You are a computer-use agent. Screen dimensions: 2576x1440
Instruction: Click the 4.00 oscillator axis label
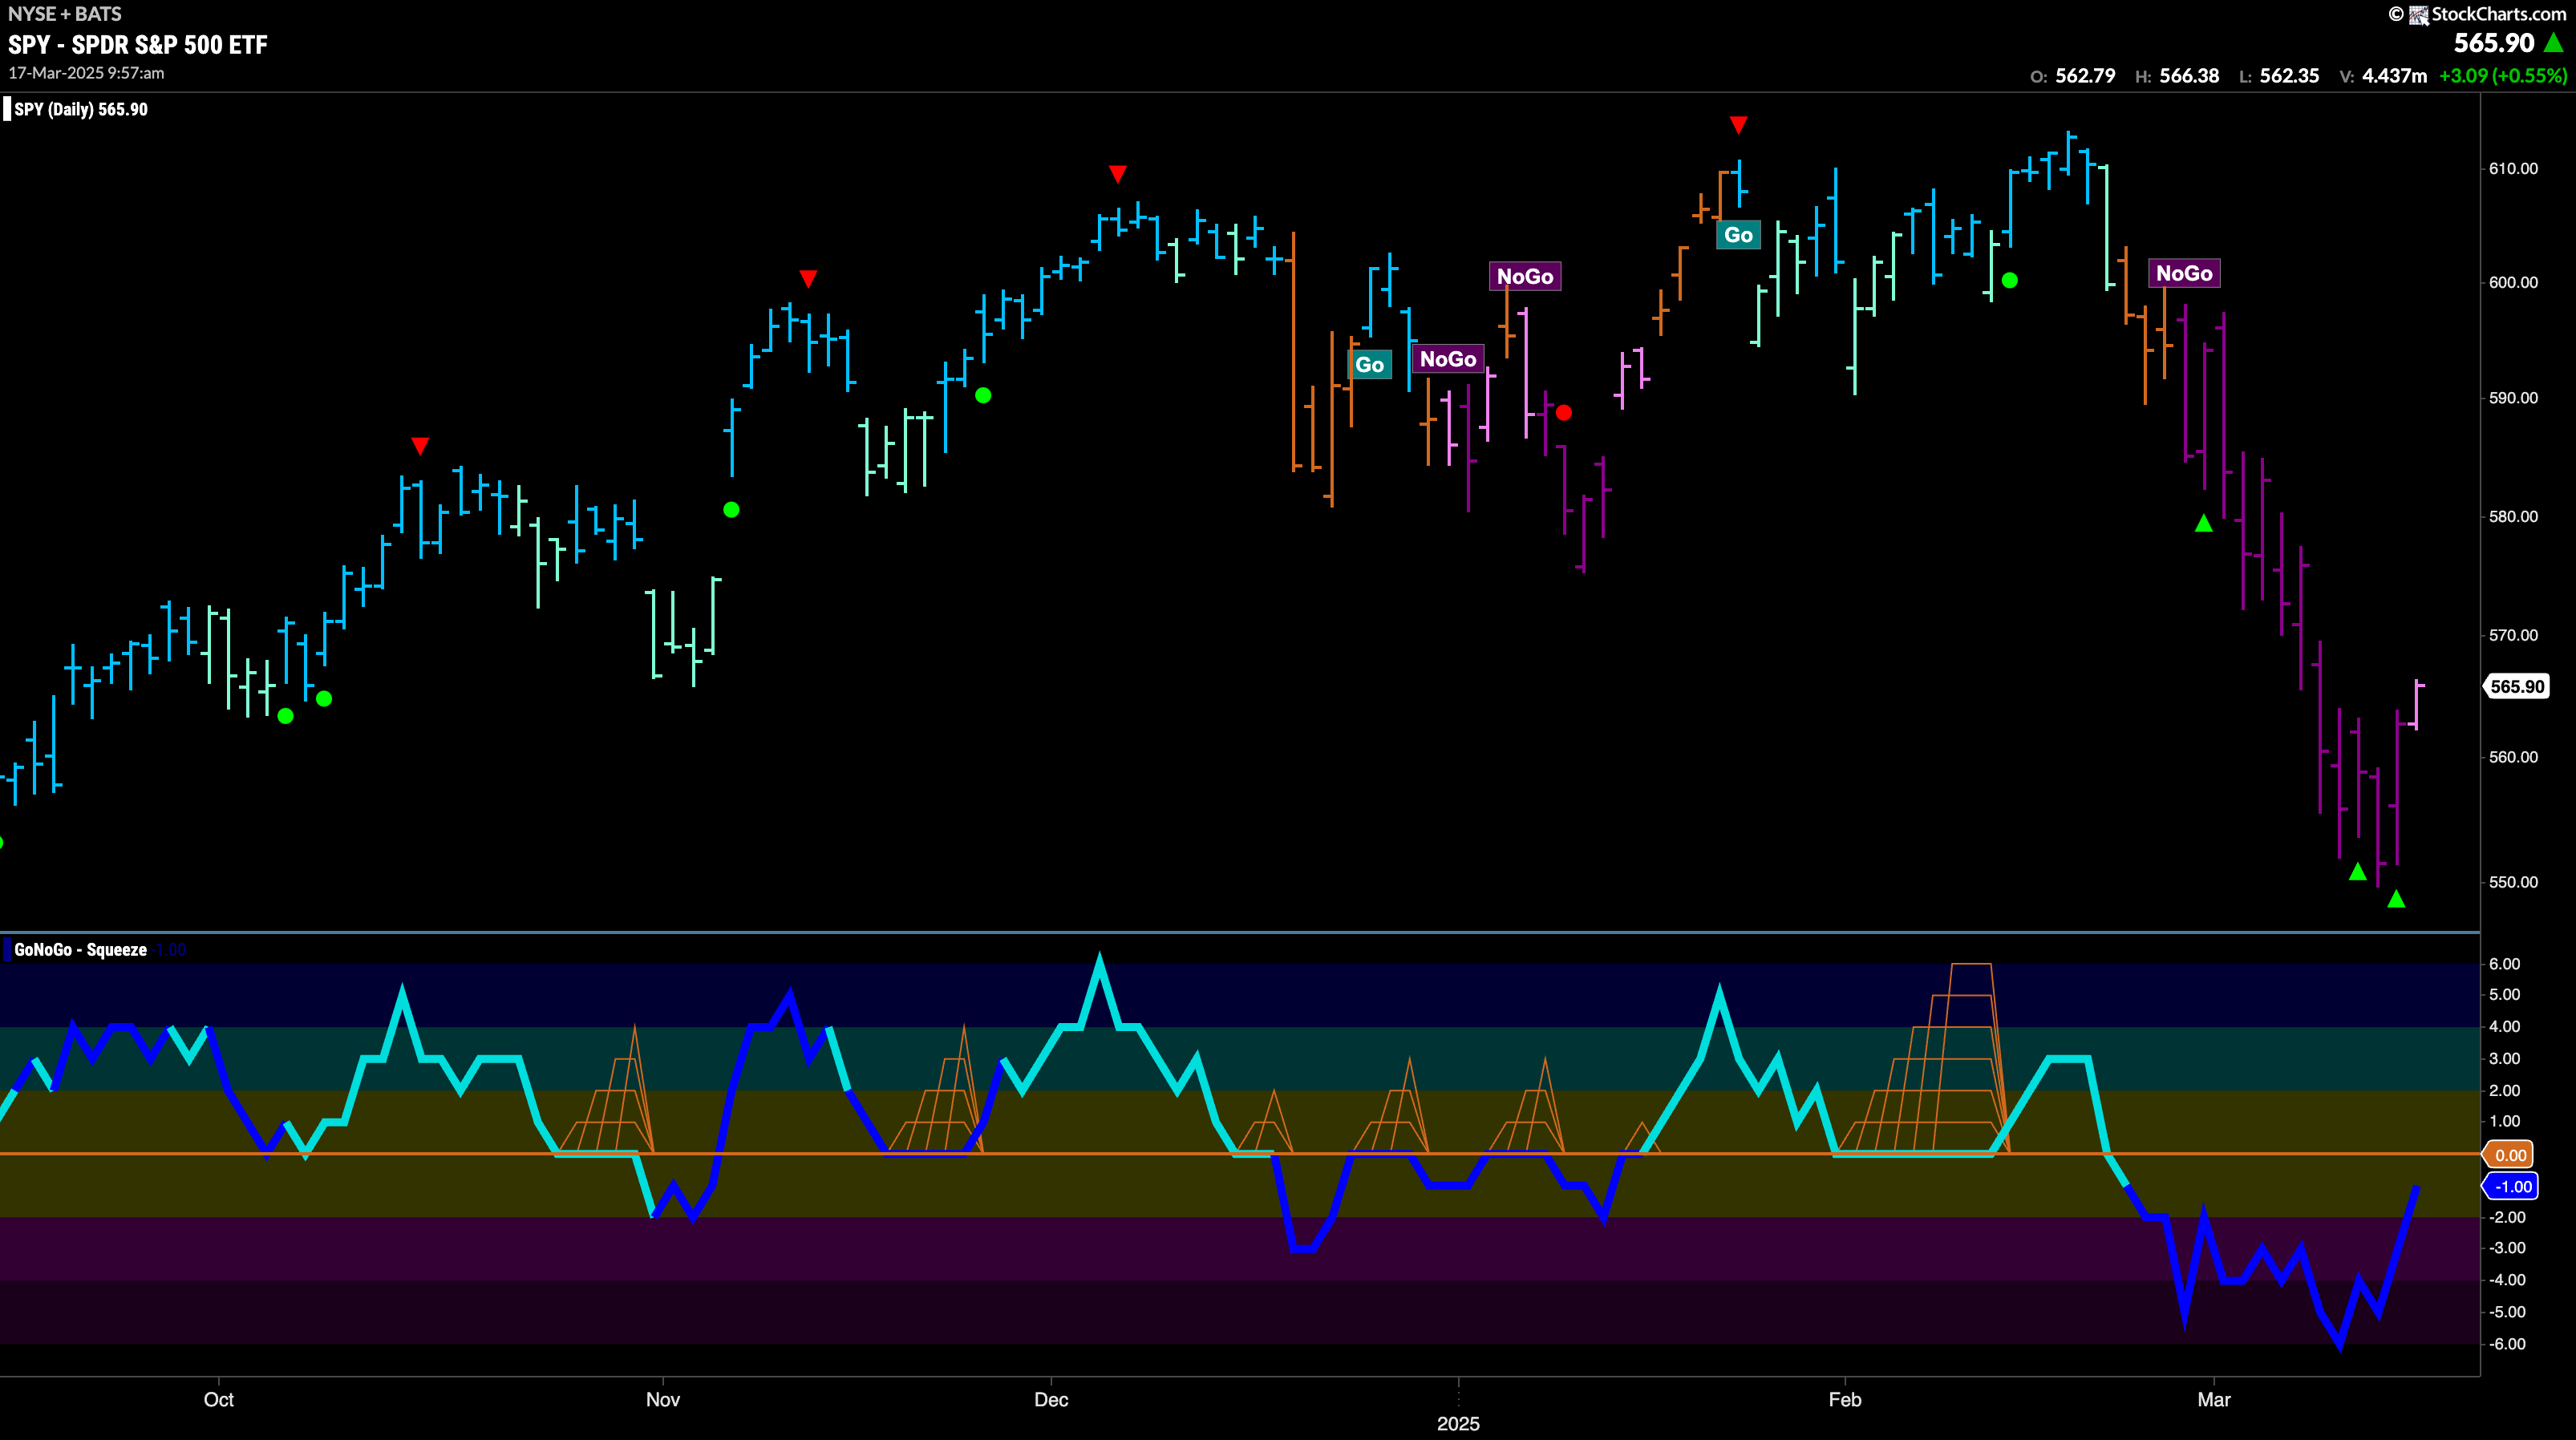(x=2504, y=1027)
